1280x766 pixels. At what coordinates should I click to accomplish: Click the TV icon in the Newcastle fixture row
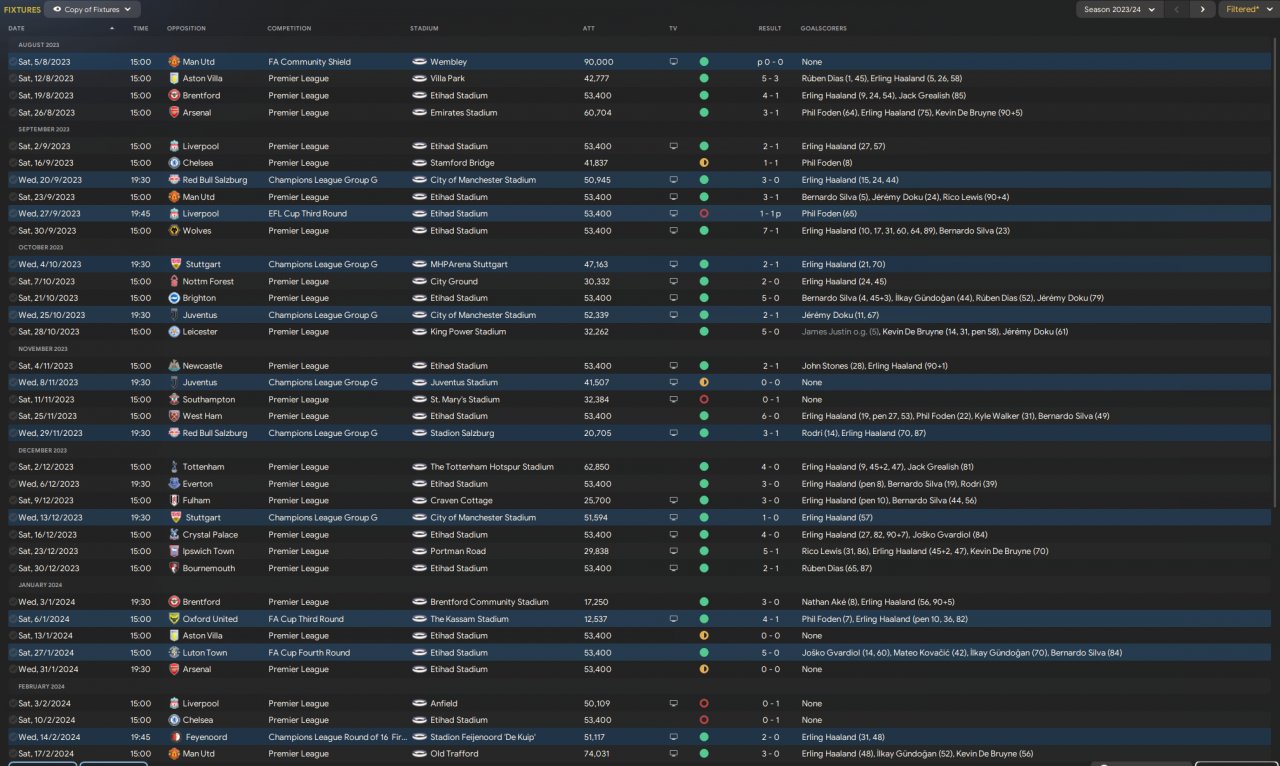click(673, 366)
